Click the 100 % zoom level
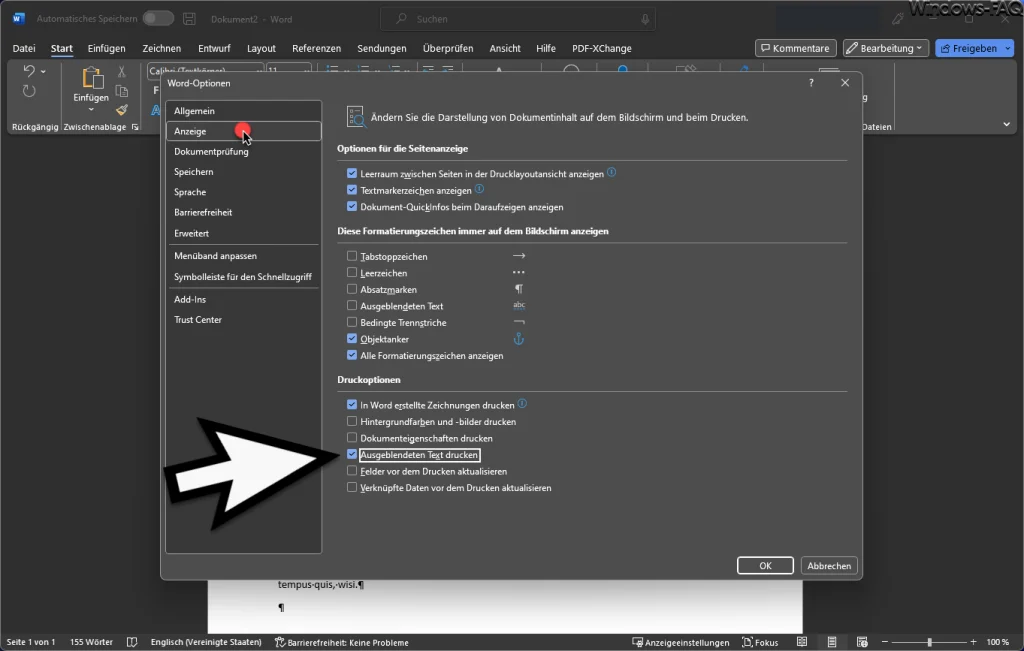The height and width of the screenshot is (651, 1024). [997, 643]
